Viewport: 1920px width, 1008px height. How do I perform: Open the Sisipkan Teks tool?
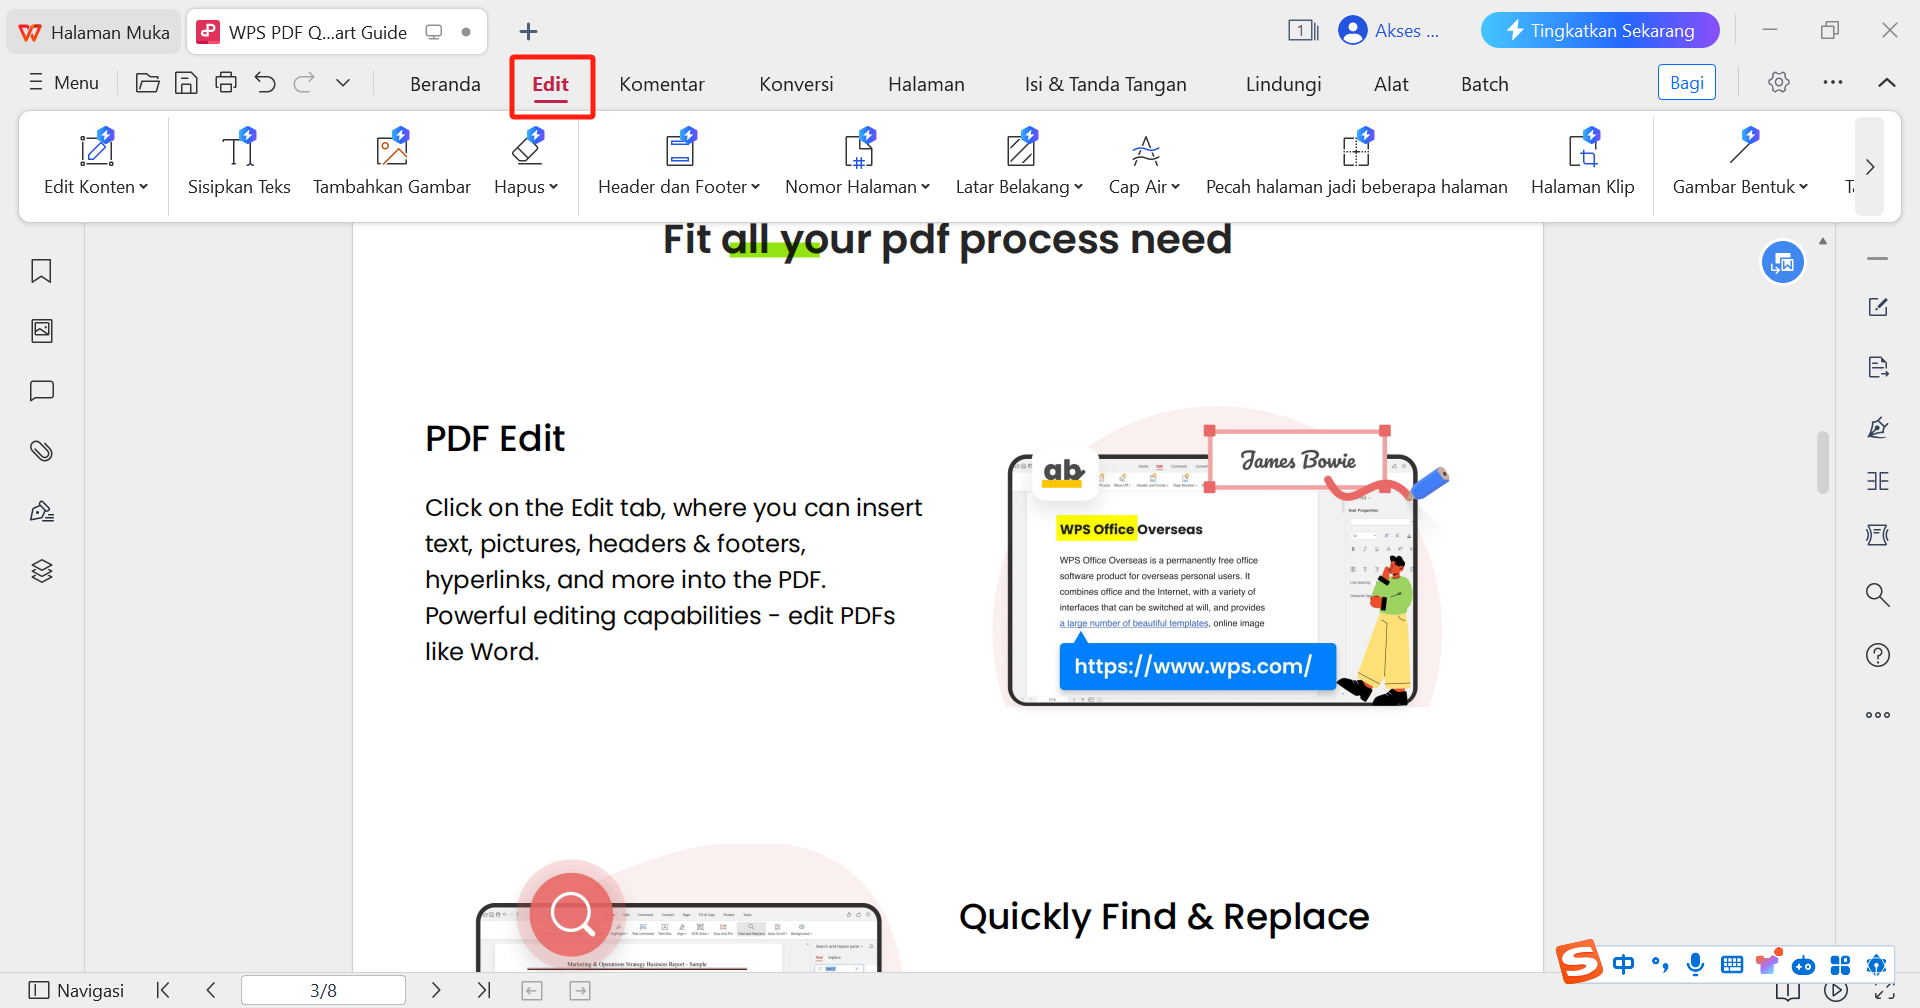238,165
